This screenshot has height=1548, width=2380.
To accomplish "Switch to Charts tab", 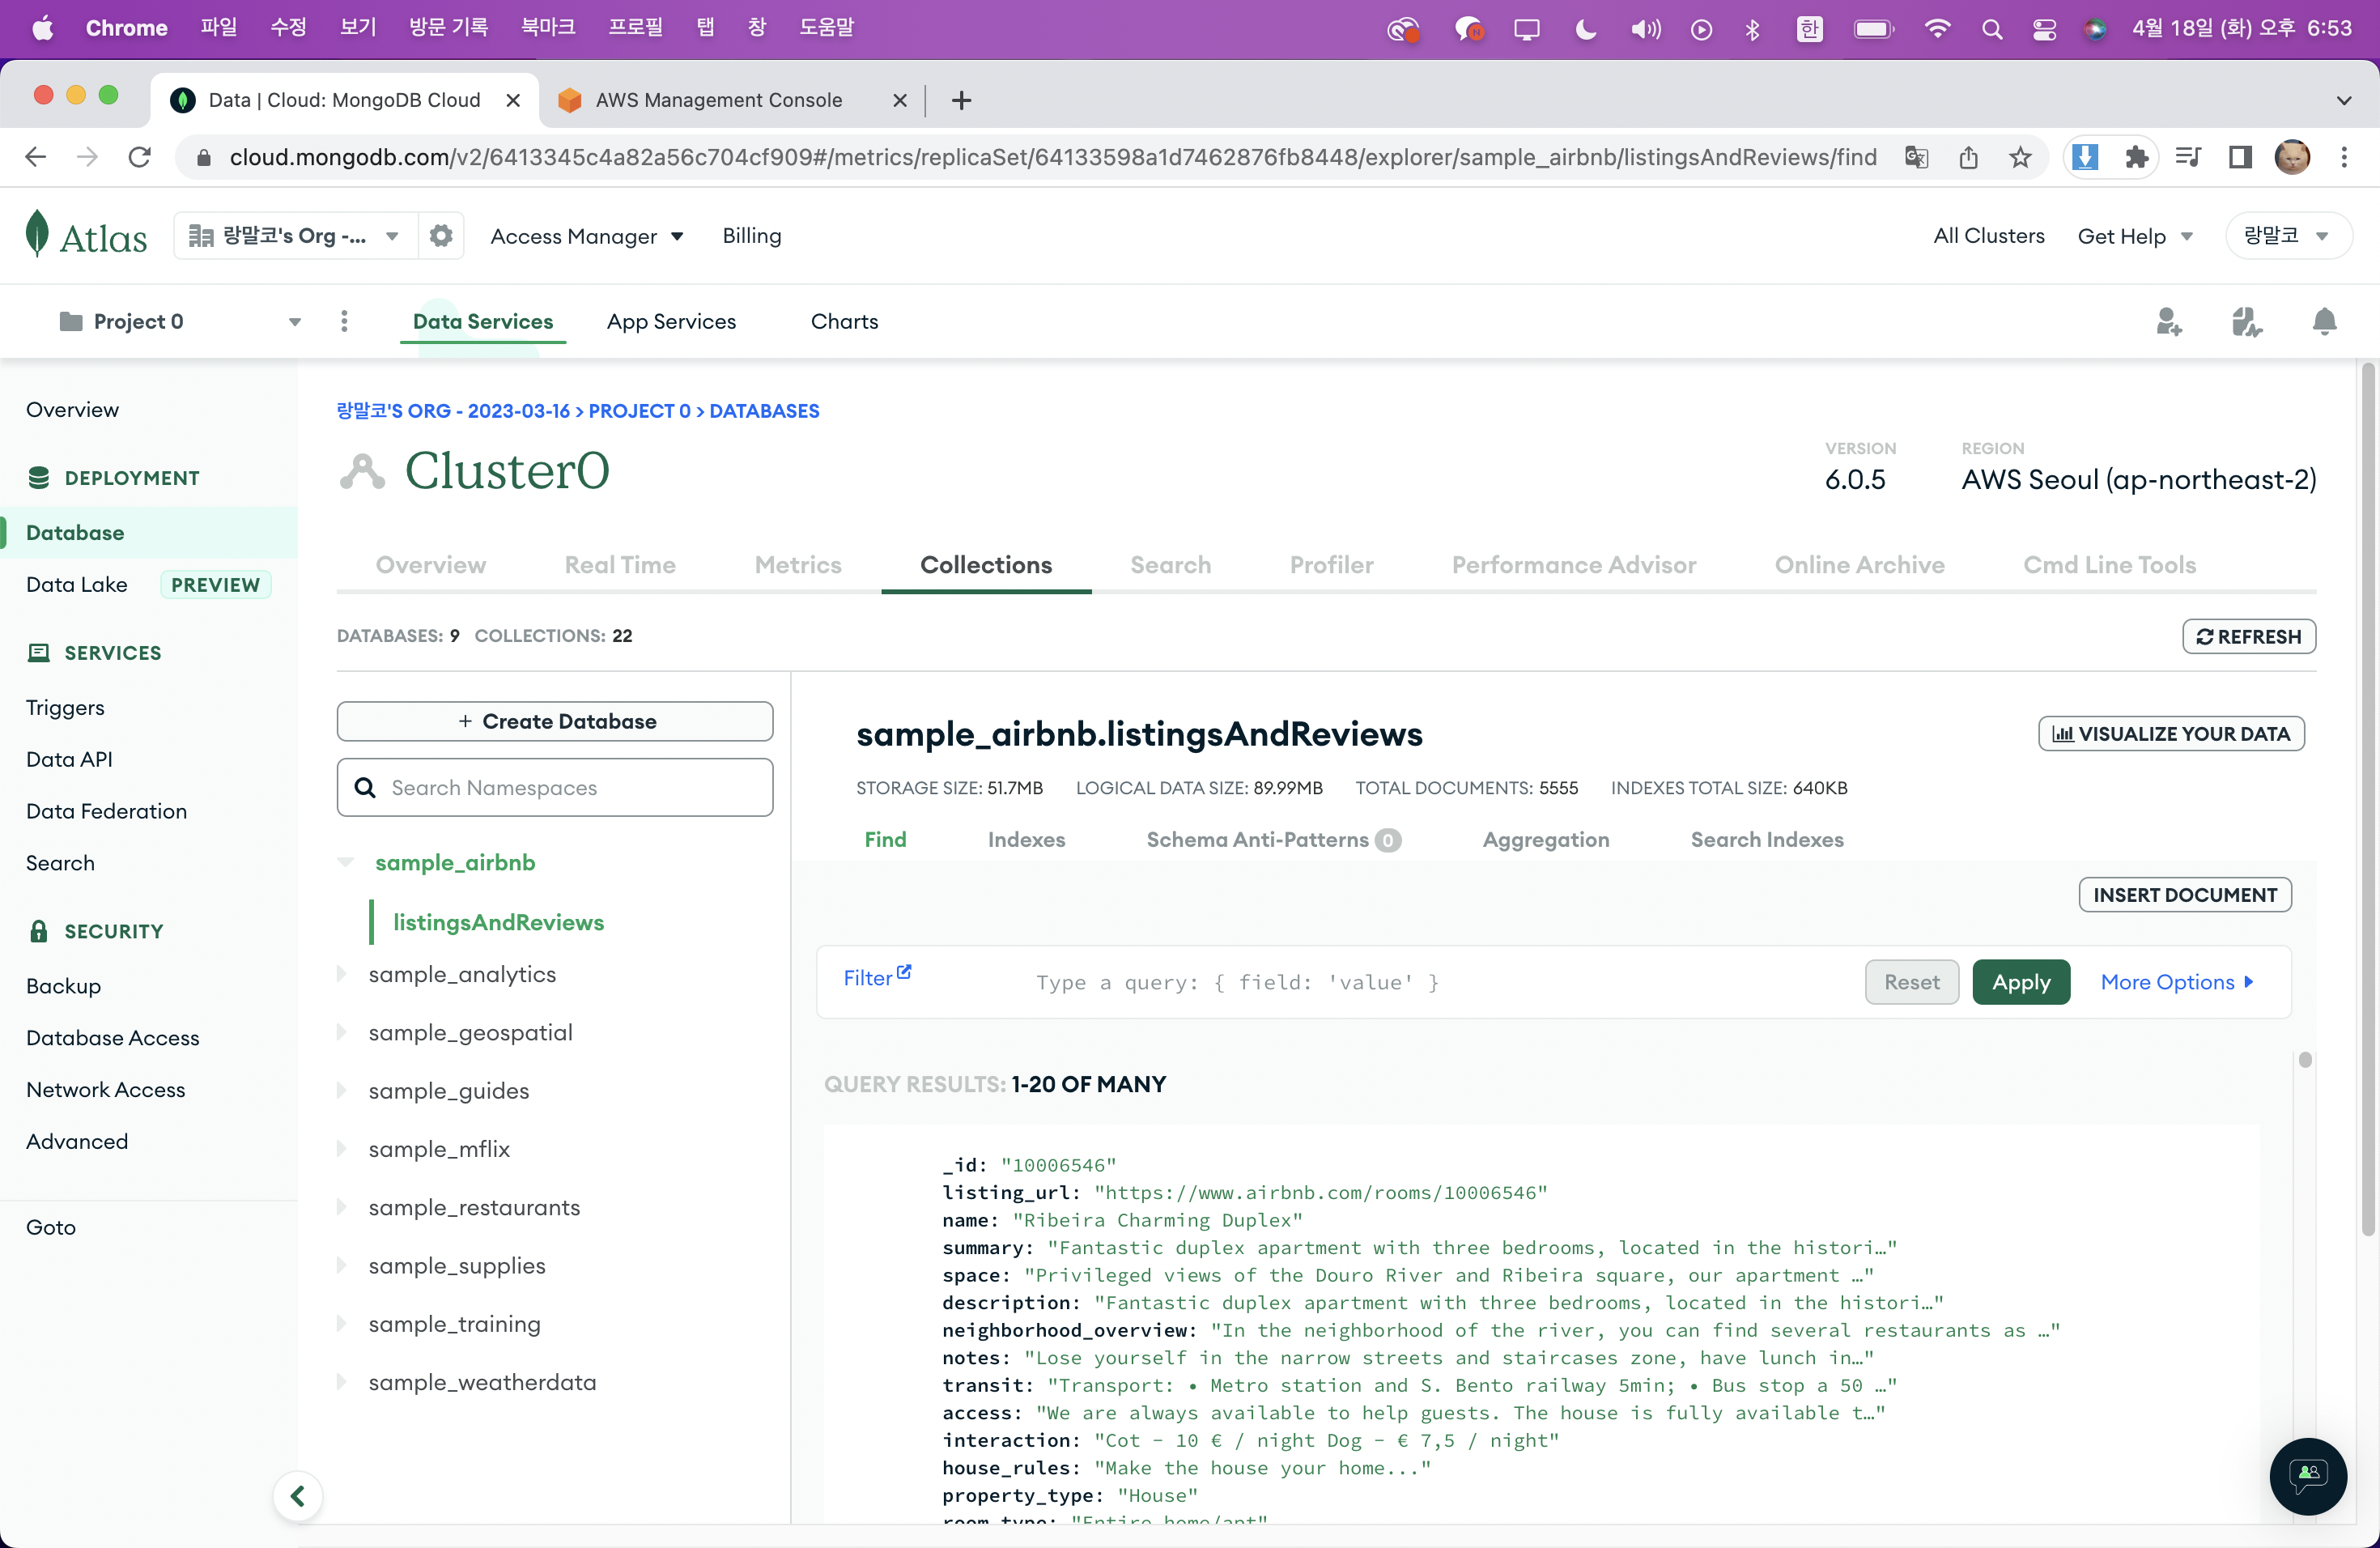I will tap(844, 321).
